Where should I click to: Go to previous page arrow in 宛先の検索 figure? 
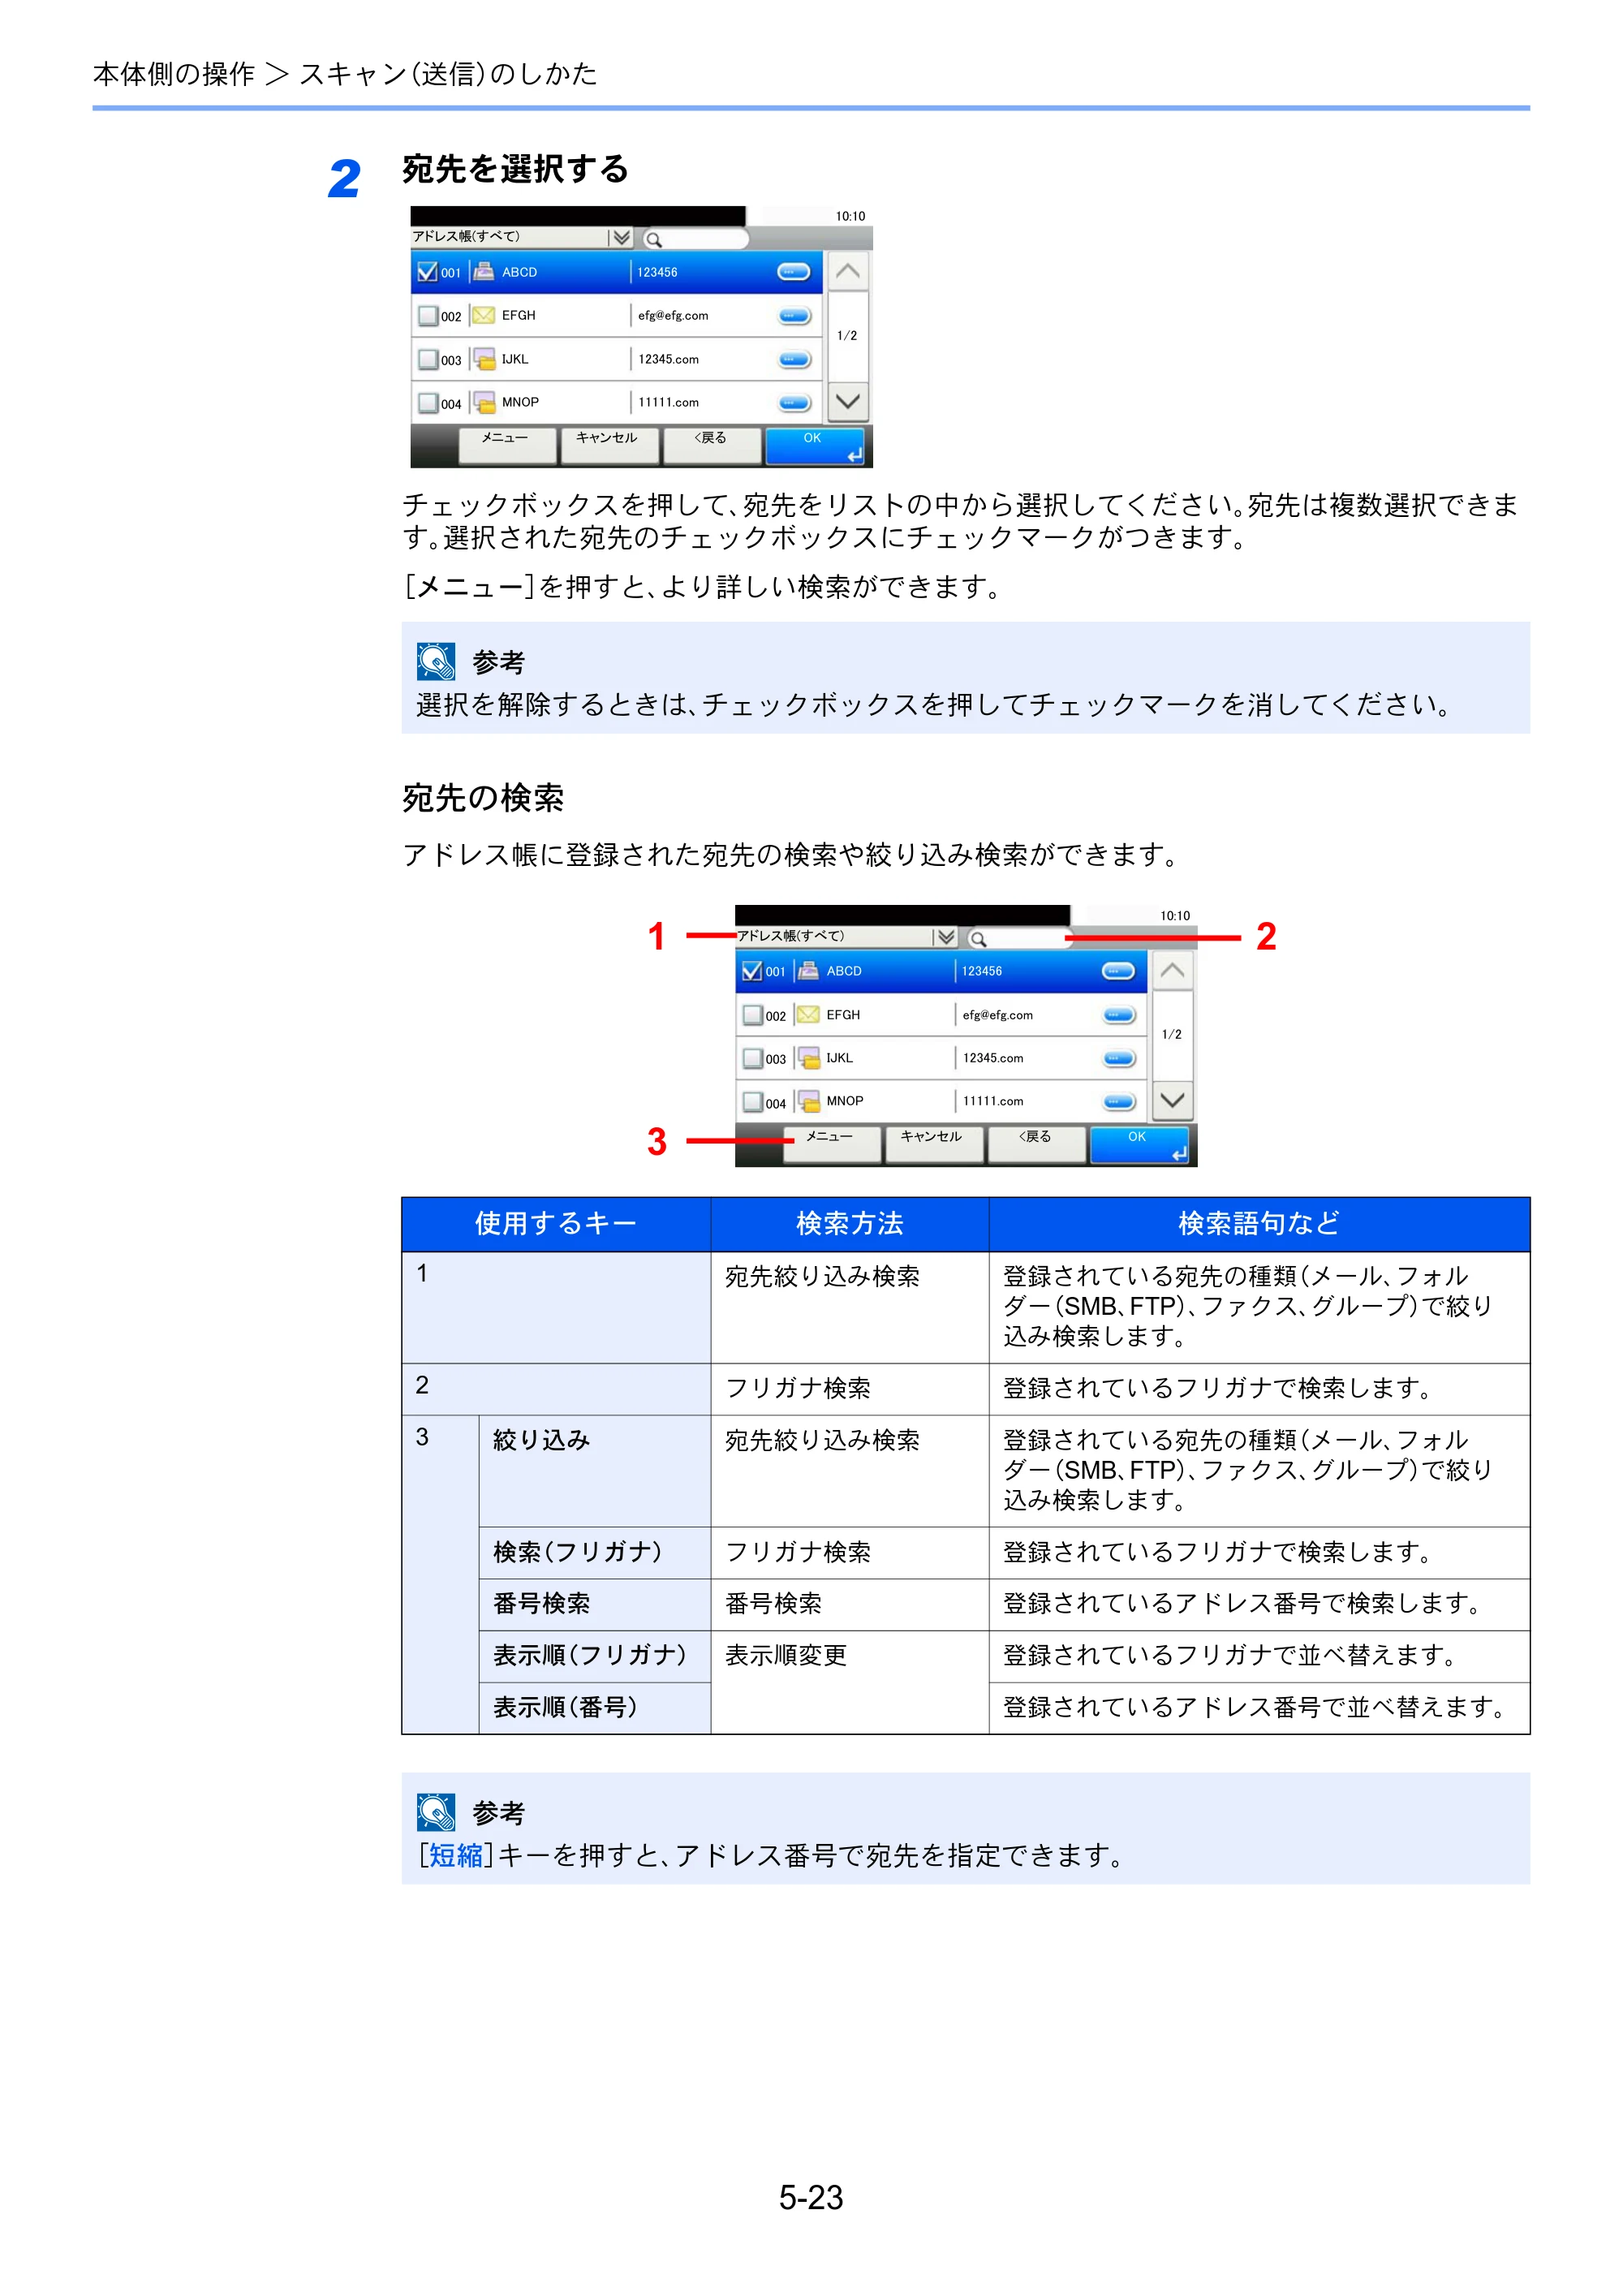[1172, 971]
